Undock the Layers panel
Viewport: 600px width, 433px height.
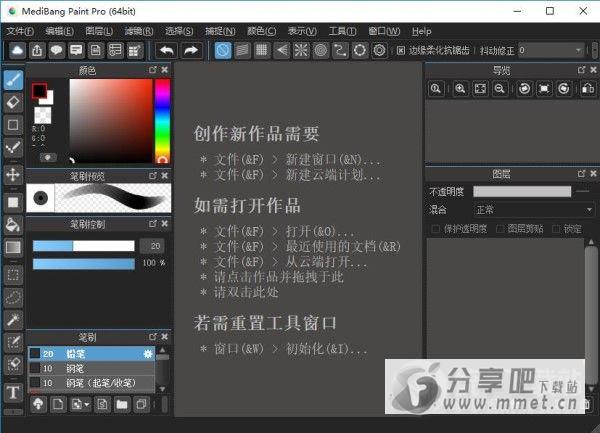click(582, 174)
